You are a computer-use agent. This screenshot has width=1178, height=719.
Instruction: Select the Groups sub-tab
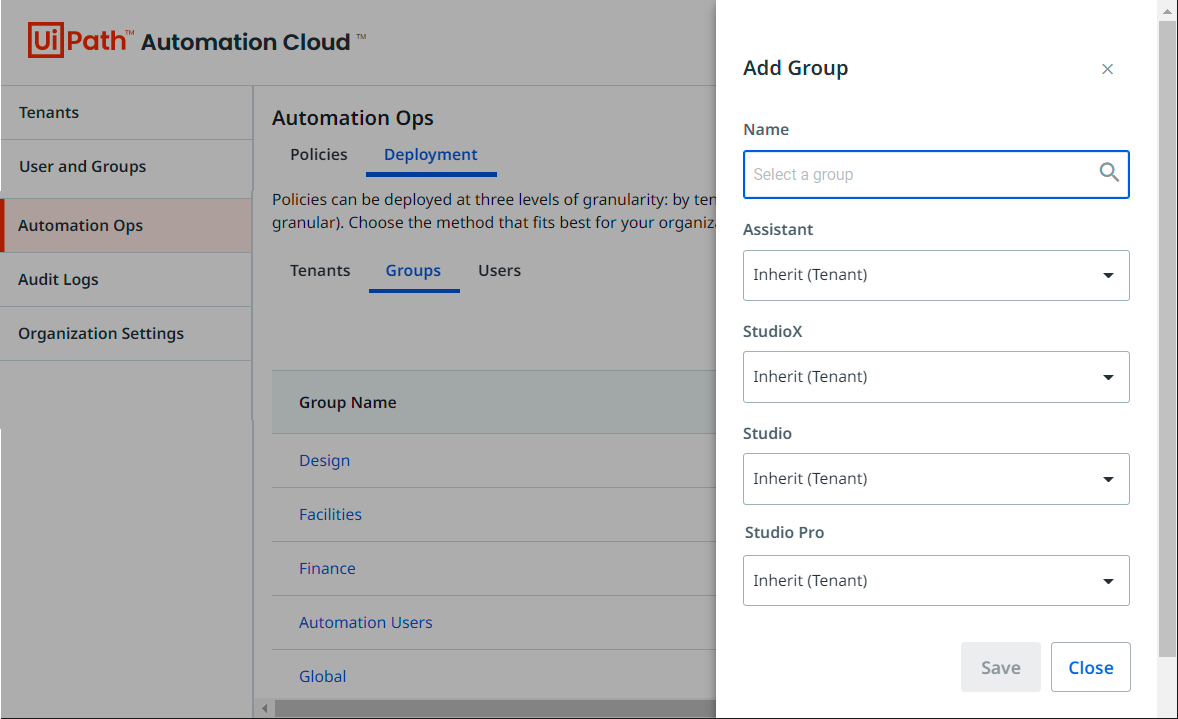(x=413, y=270)
